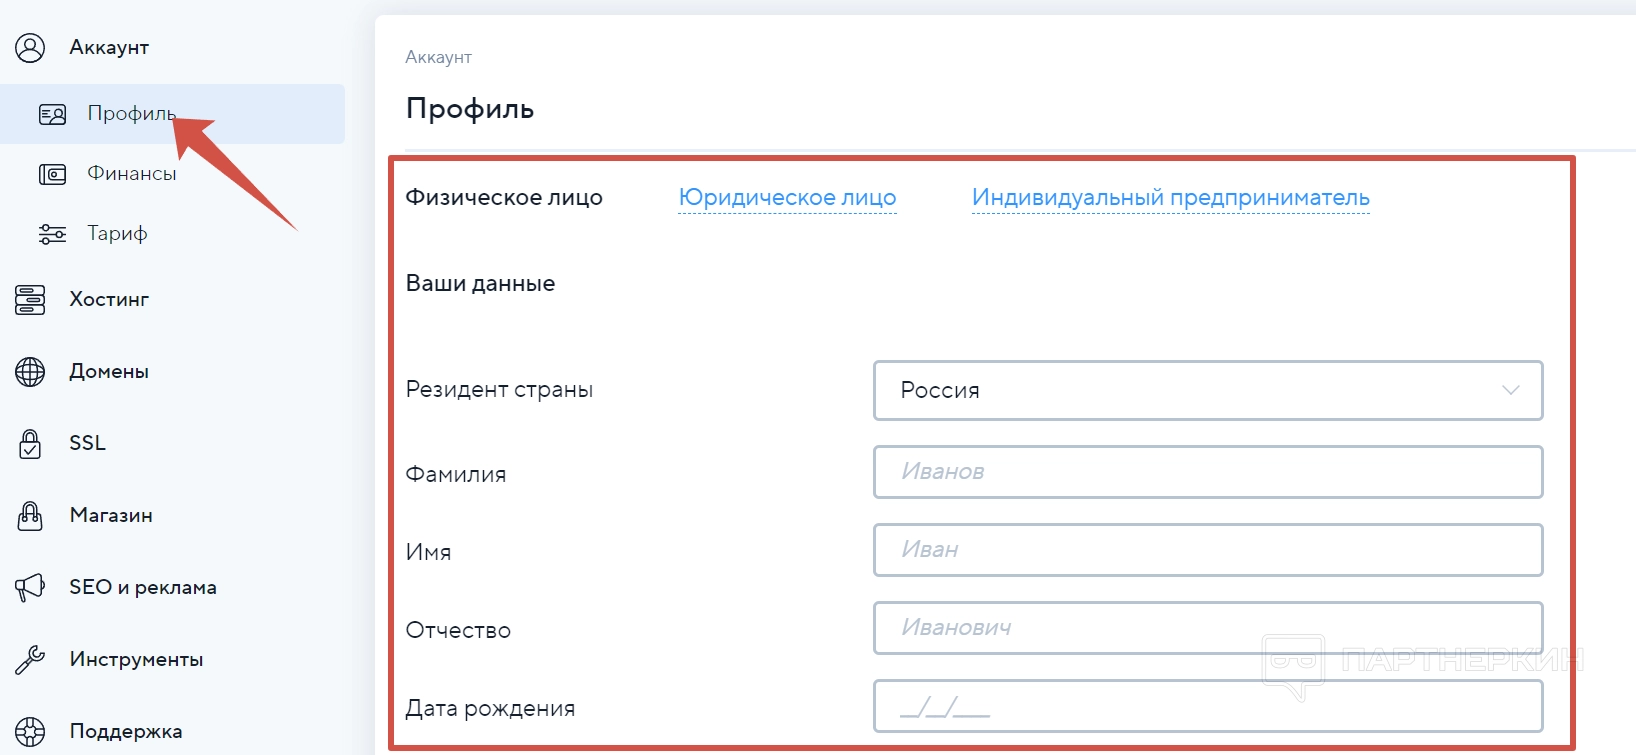The image size is (1636, 755).
Task: Click the Дата рождения date field
Action: point(1207,706)
